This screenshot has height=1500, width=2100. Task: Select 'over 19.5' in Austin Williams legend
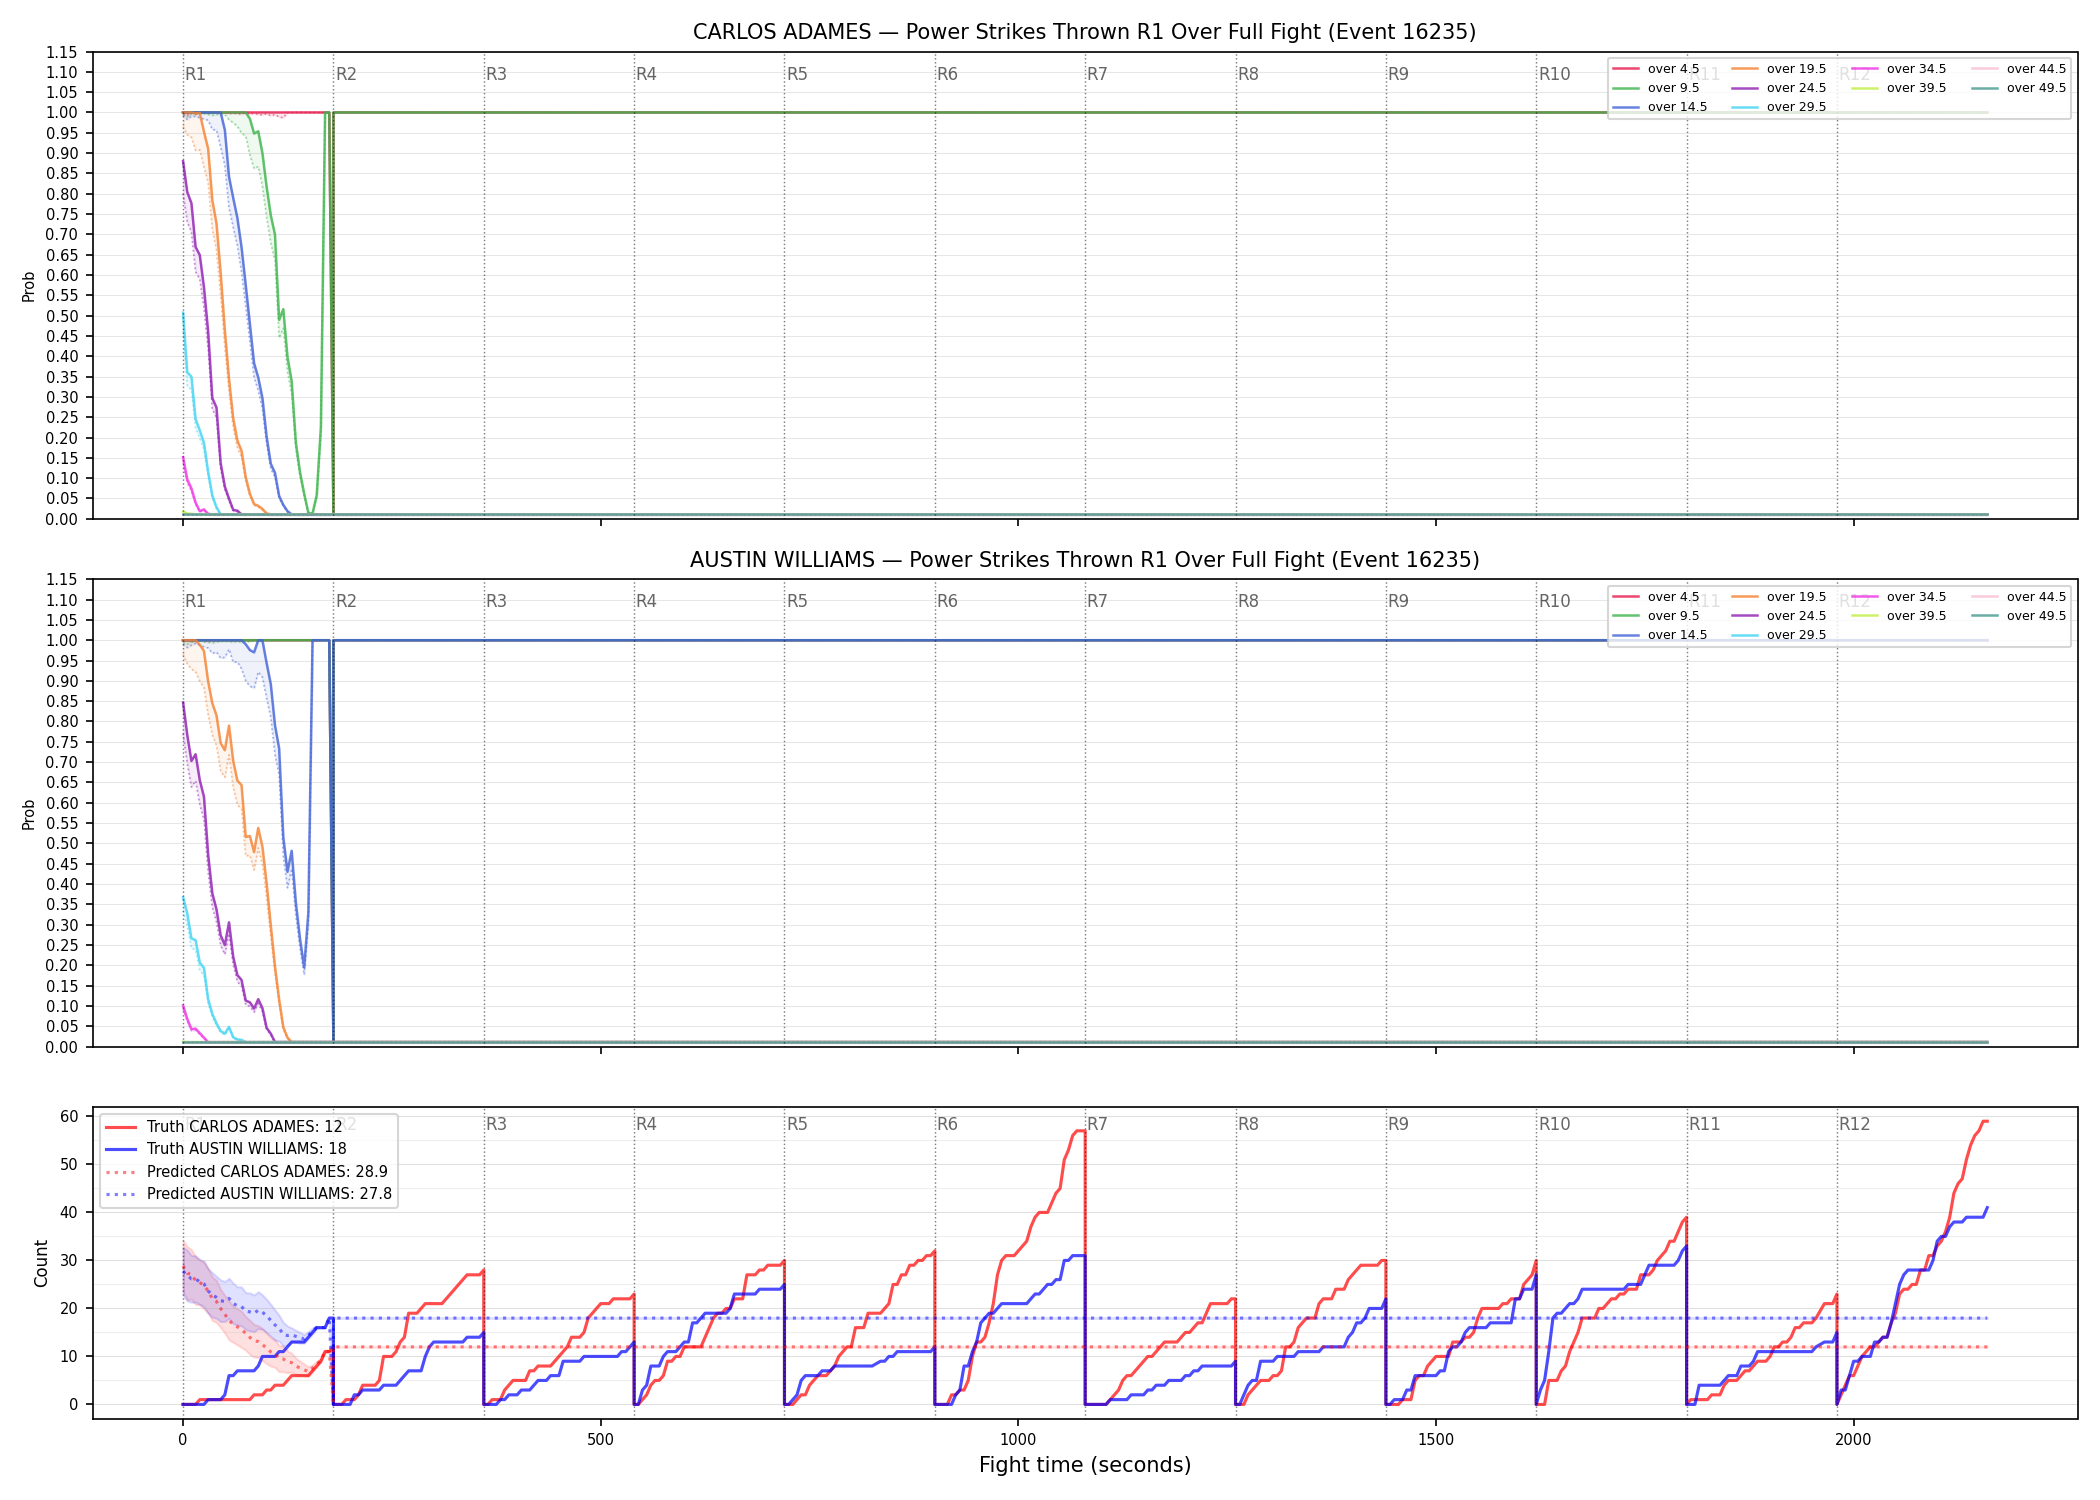coord(1779,597)
